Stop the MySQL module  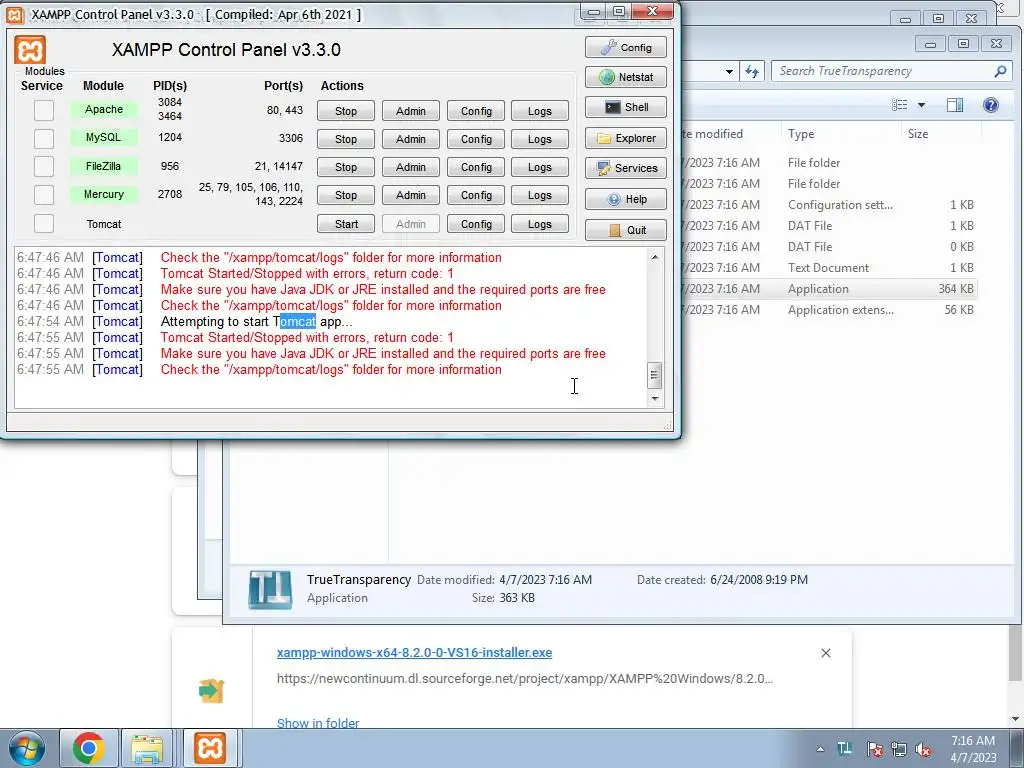(346, 139)
